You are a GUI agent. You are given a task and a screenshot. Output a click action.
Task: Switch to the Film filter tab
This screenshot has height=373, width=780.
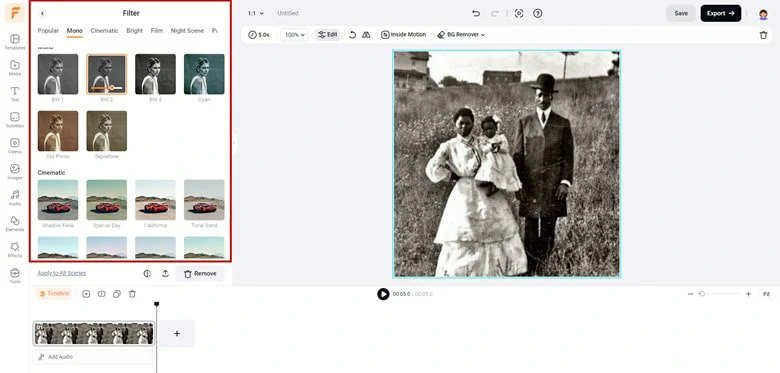(x=157, y=31)
